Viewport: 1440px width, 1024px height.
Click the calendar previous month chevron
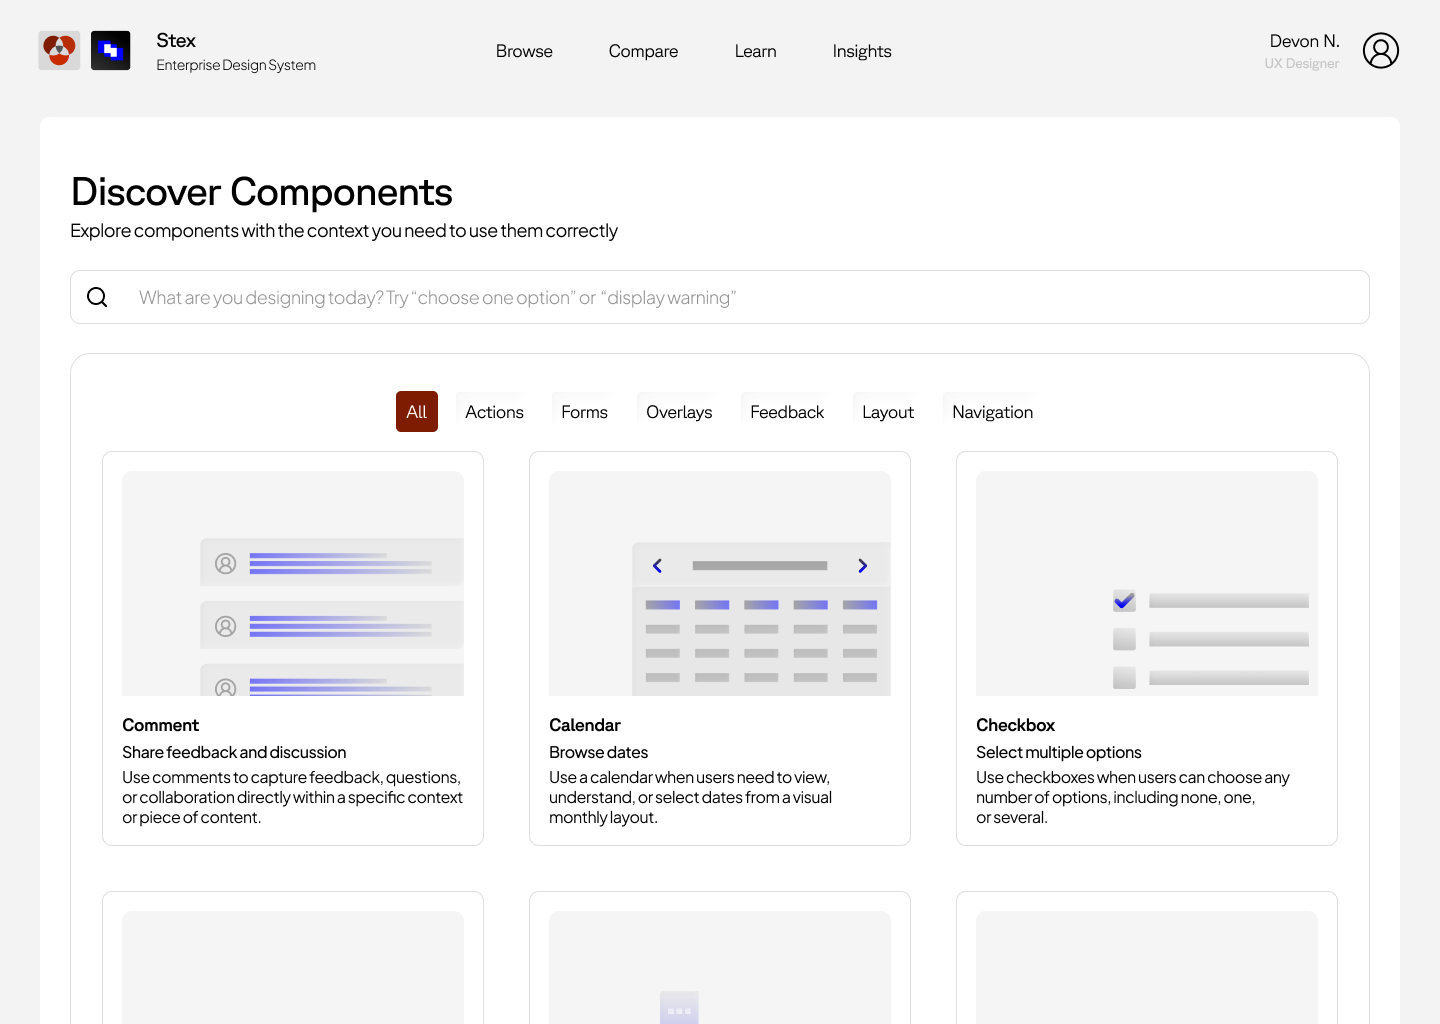[x=657, y=566]
